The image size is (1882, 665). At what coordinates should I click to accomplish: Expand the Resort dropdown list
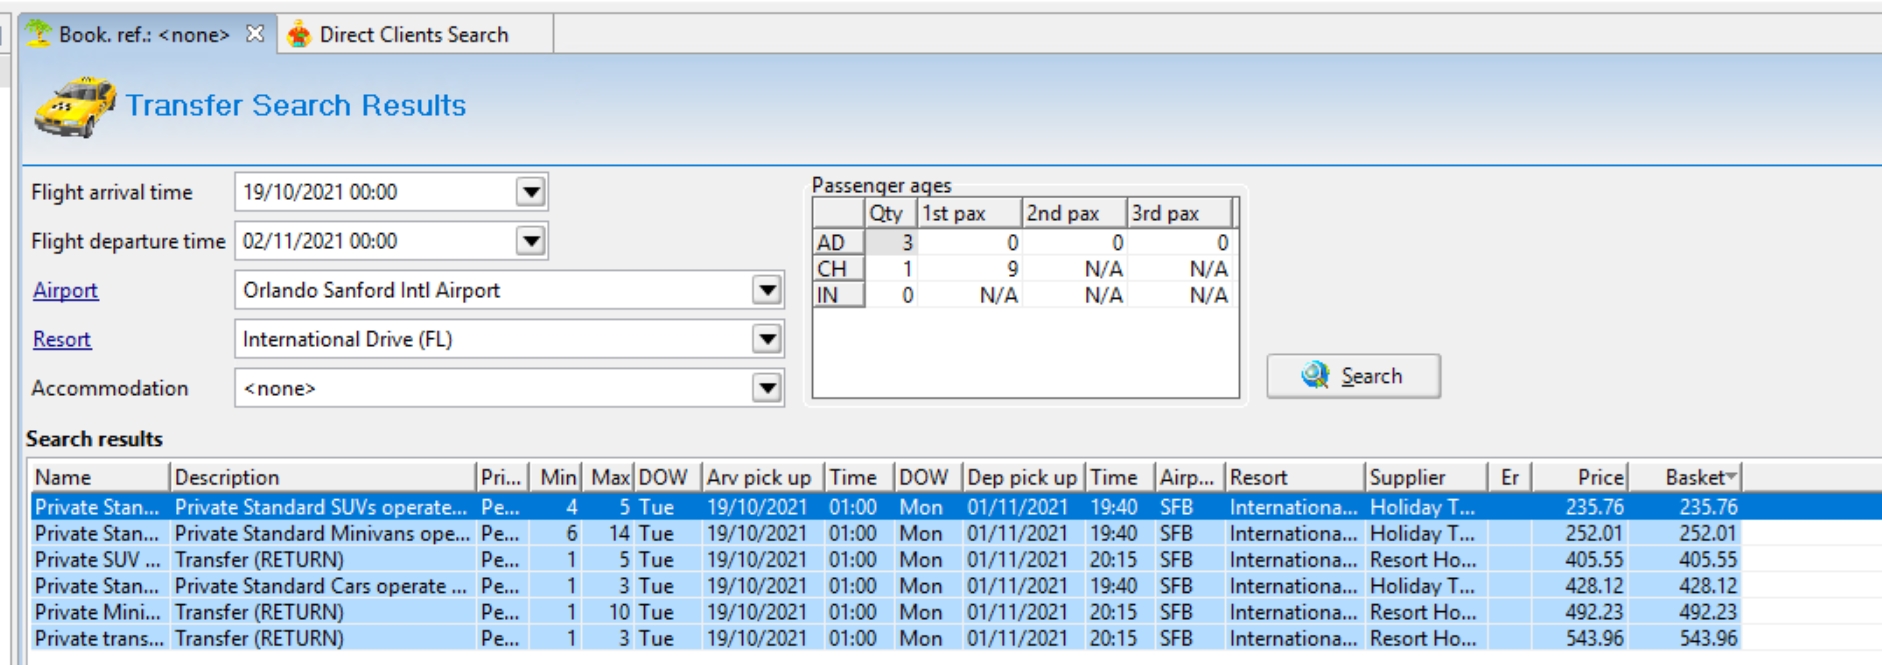pos(767,339)
